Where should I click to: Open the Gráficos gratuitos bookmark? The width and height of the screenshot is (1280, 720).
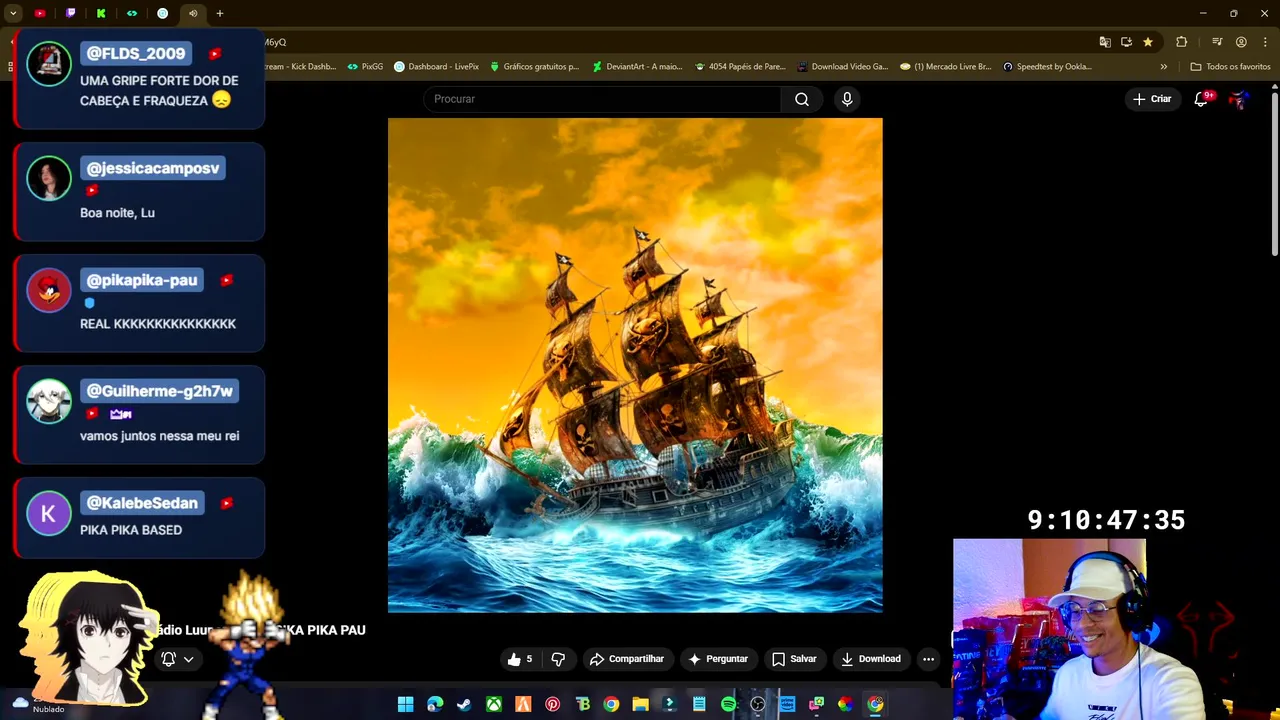pyautogui.click(x=534, y=67)
